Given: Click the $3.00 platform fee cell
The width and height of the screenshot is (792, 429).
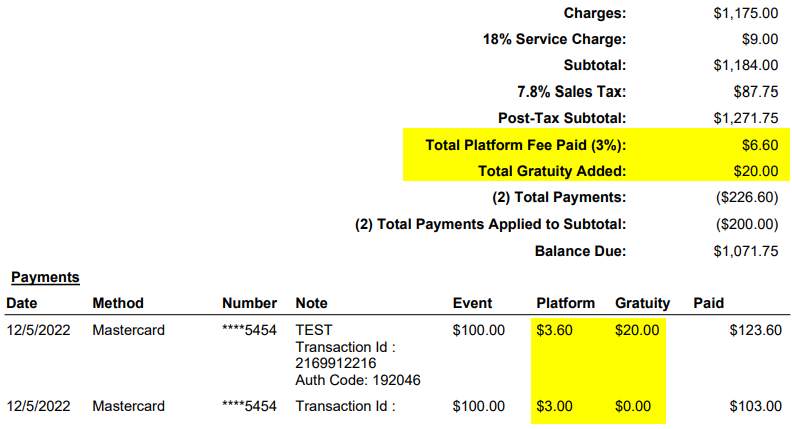Looking at the screenshot, I should [x=555, y=406].
